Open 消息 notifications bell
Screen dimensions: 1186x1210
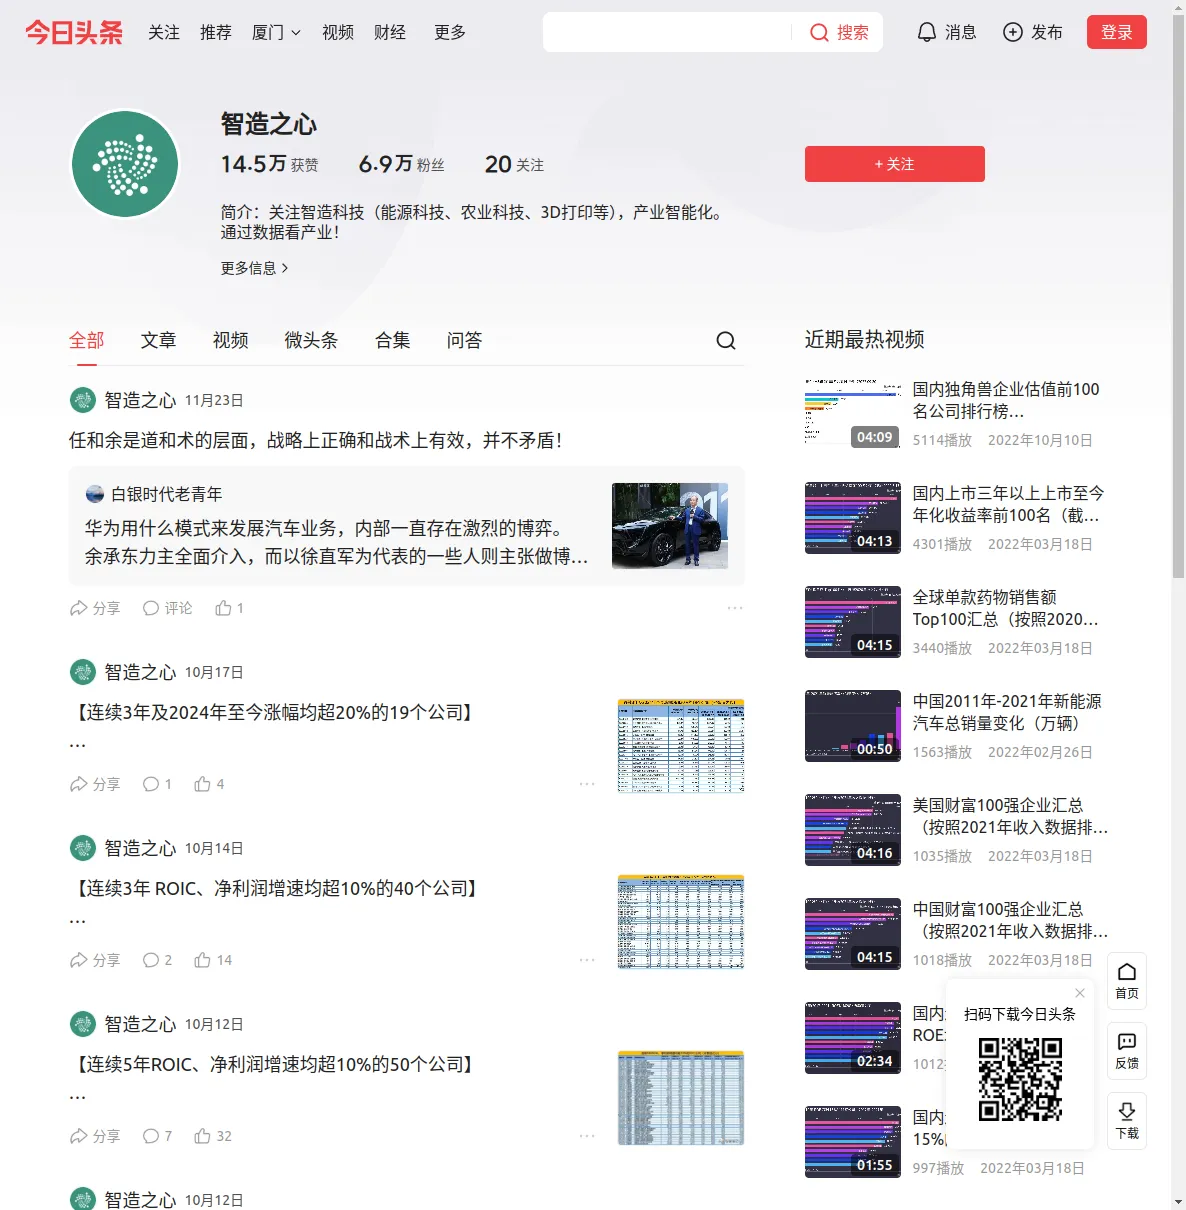[x=946, y=32]
